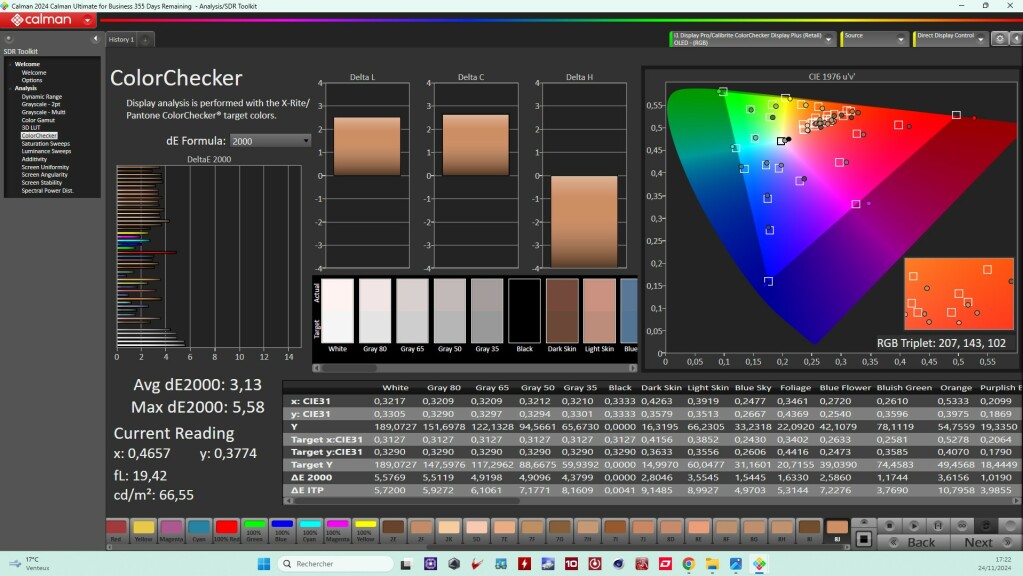The image size is (1023, 576).
Task: Select the Light Skin comparison swatch
Action: click(599, 311)
